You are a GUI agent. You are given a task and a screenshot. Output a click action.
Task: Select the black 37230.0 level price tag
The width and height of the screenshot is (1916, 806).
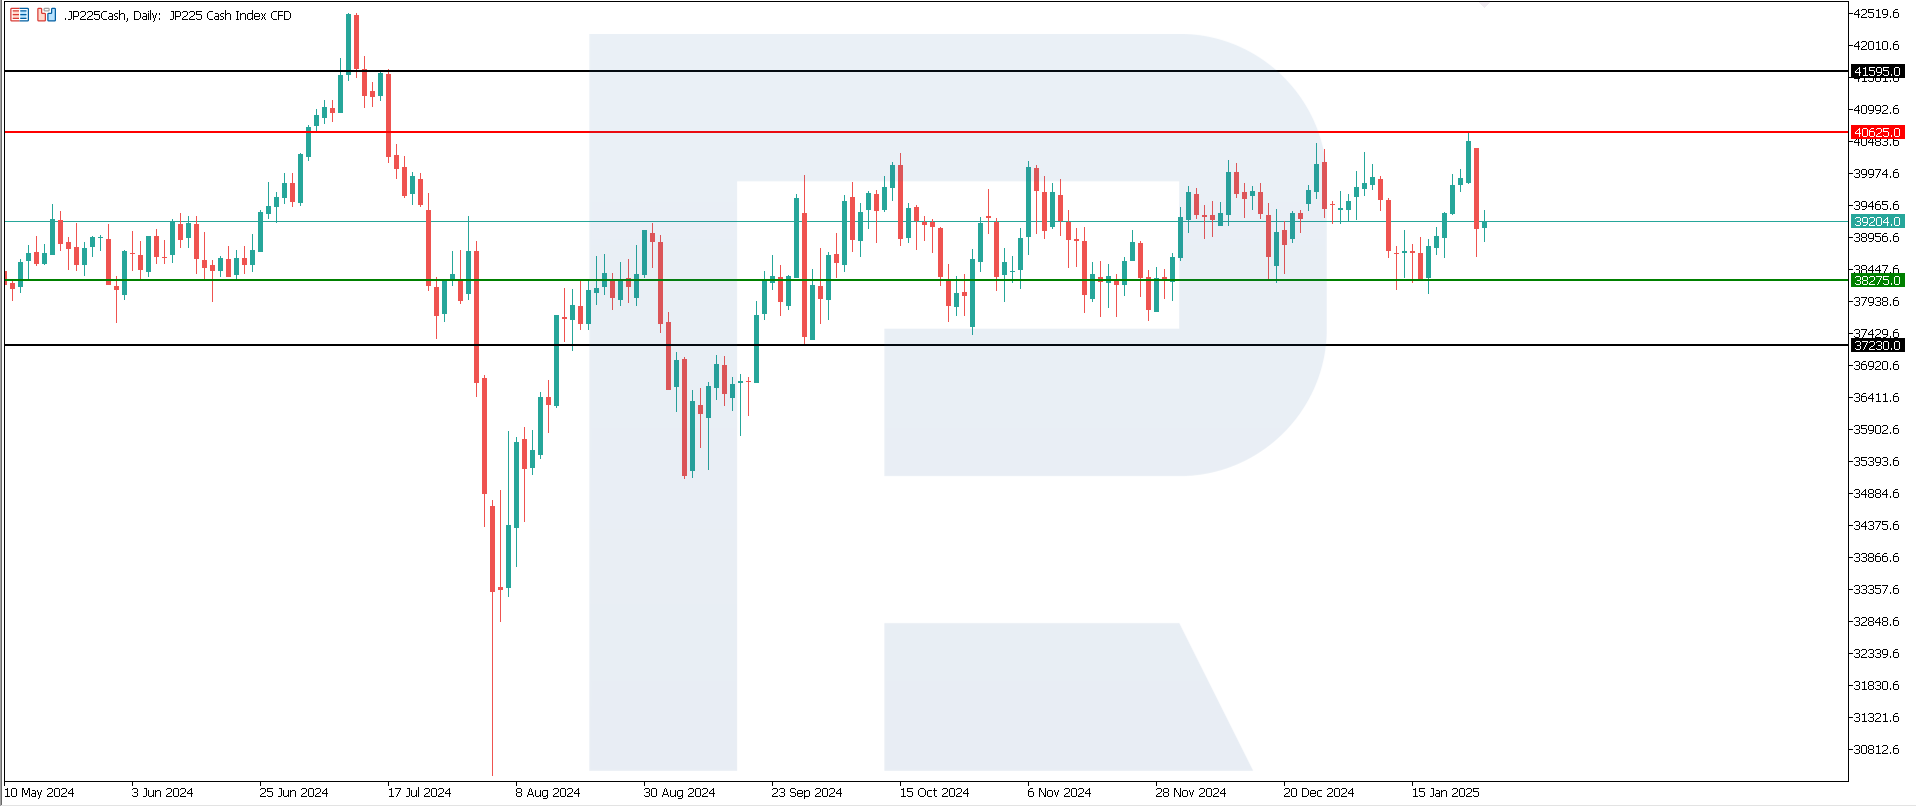tap(1877, 346)
